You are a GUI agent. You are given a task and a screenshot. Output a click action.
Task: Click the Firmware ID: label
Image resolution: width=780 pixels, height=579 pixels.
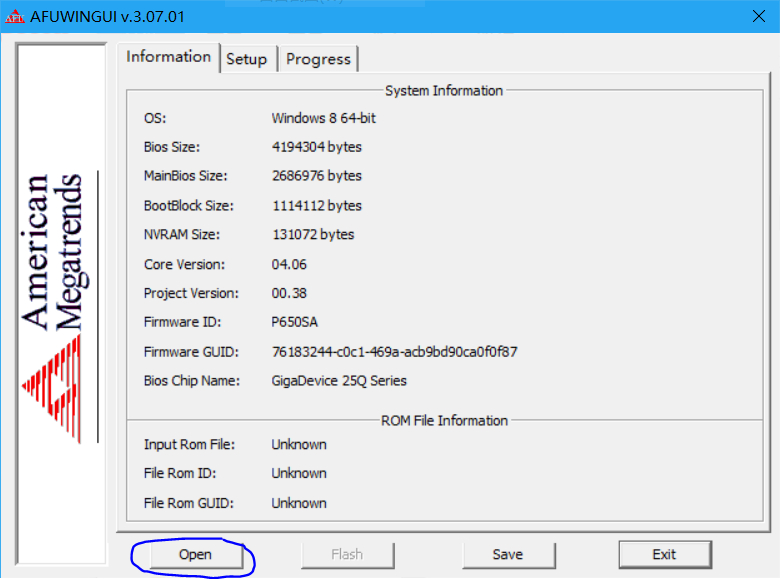pos(183,322)
